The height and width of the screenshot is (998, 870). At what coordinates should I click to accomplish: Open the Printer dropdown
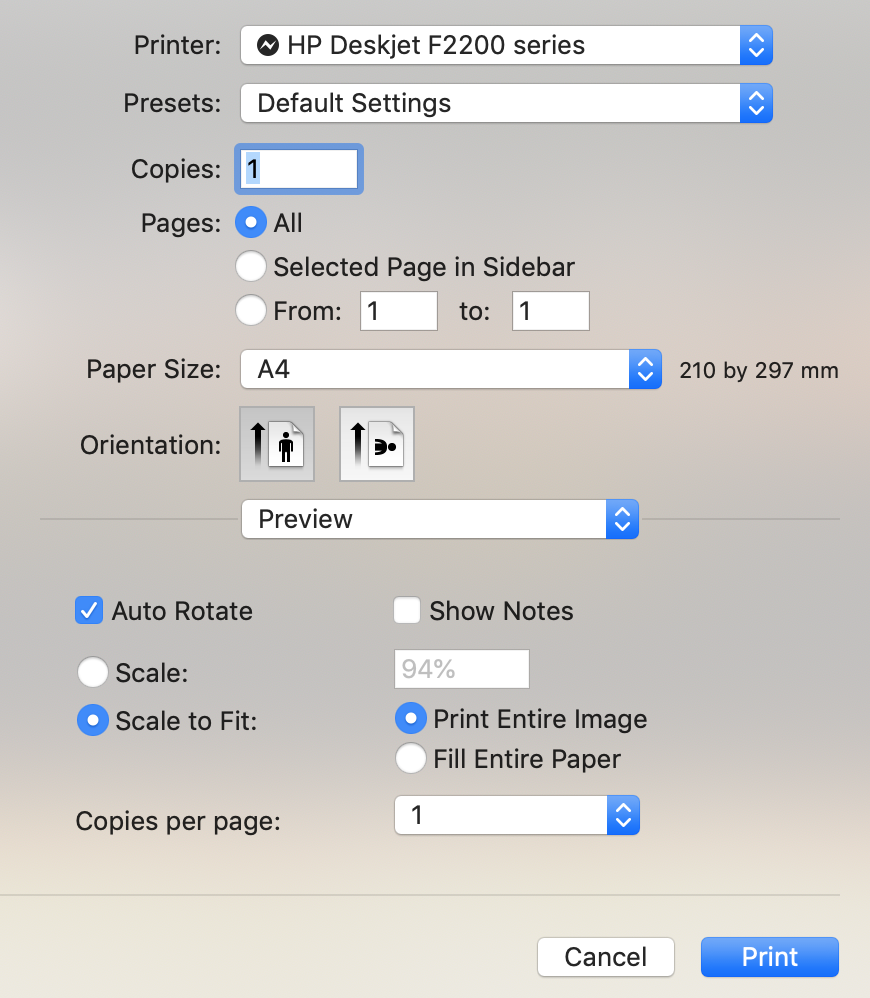click(506, 45)
